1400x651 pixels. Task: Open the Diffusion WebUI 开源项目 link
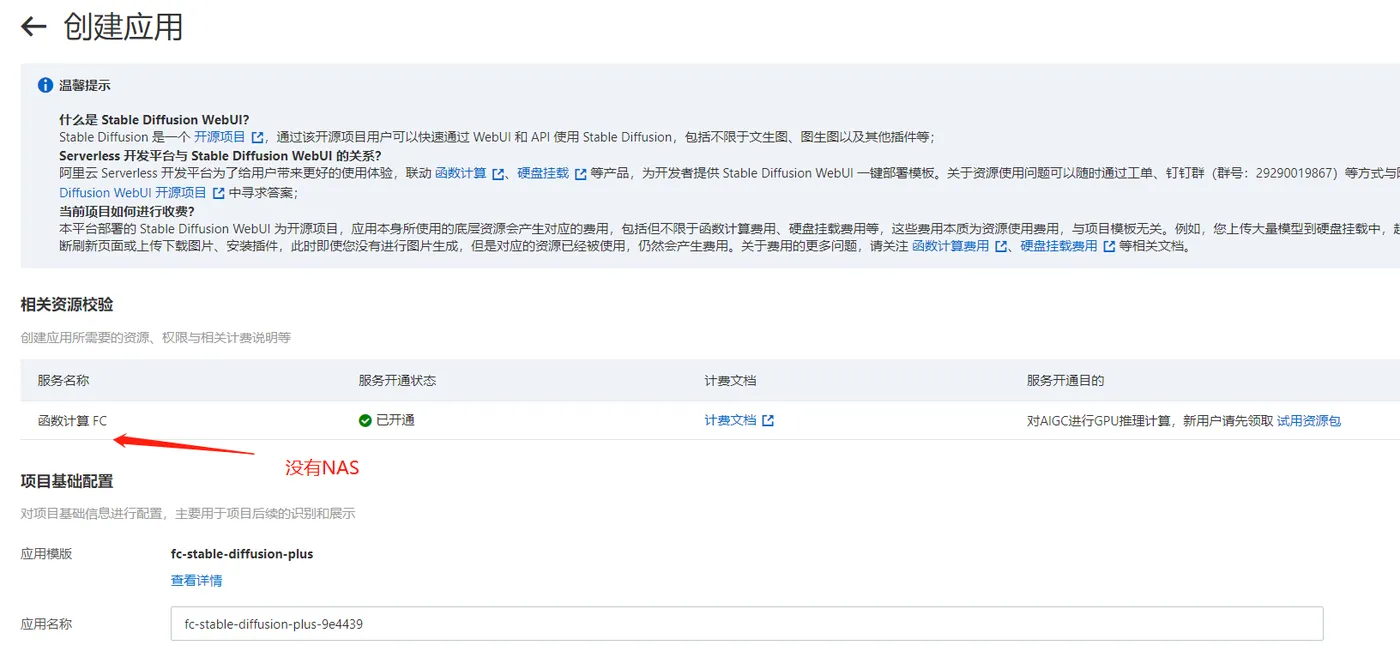tap(133, 192)
